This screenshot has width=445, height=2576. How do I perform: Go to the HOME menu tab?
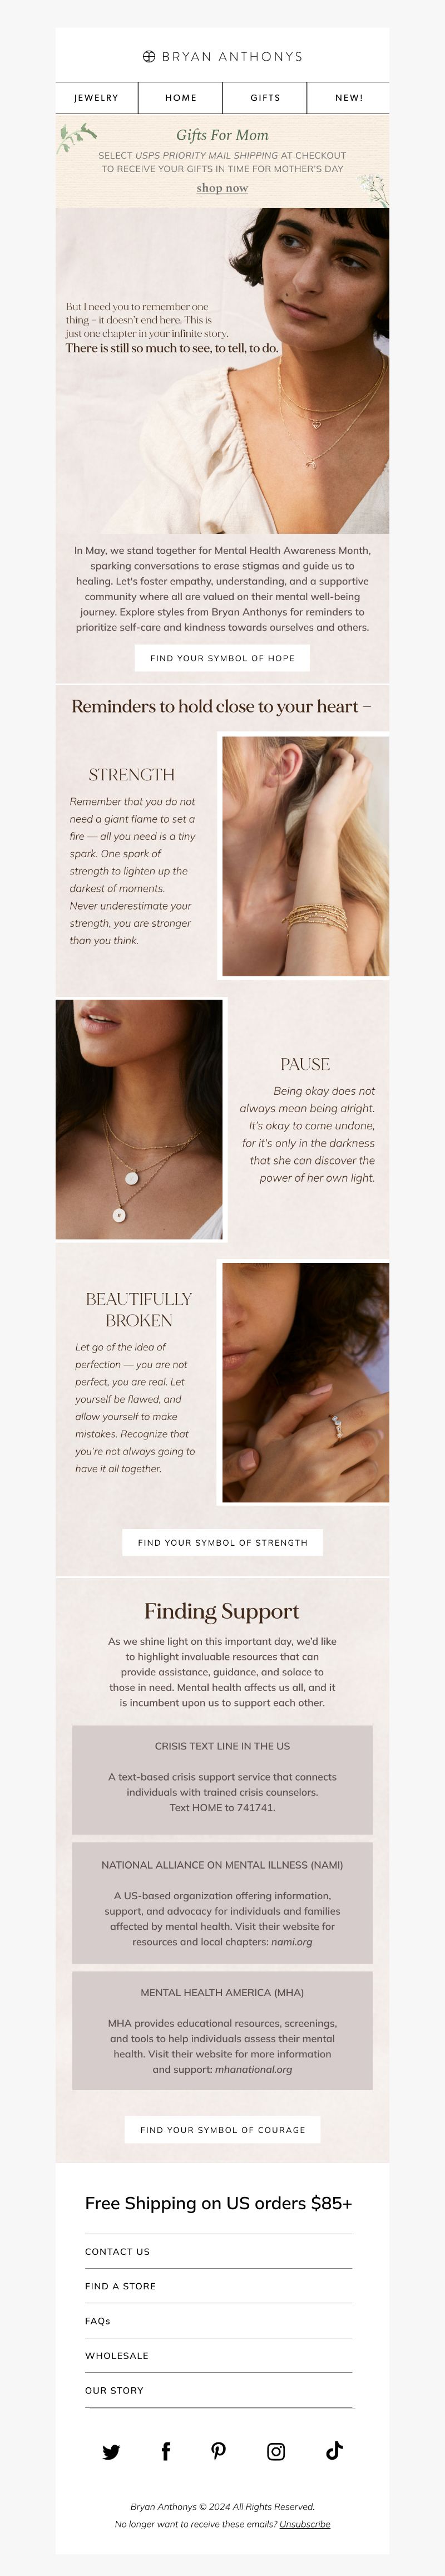click(181, 98)
